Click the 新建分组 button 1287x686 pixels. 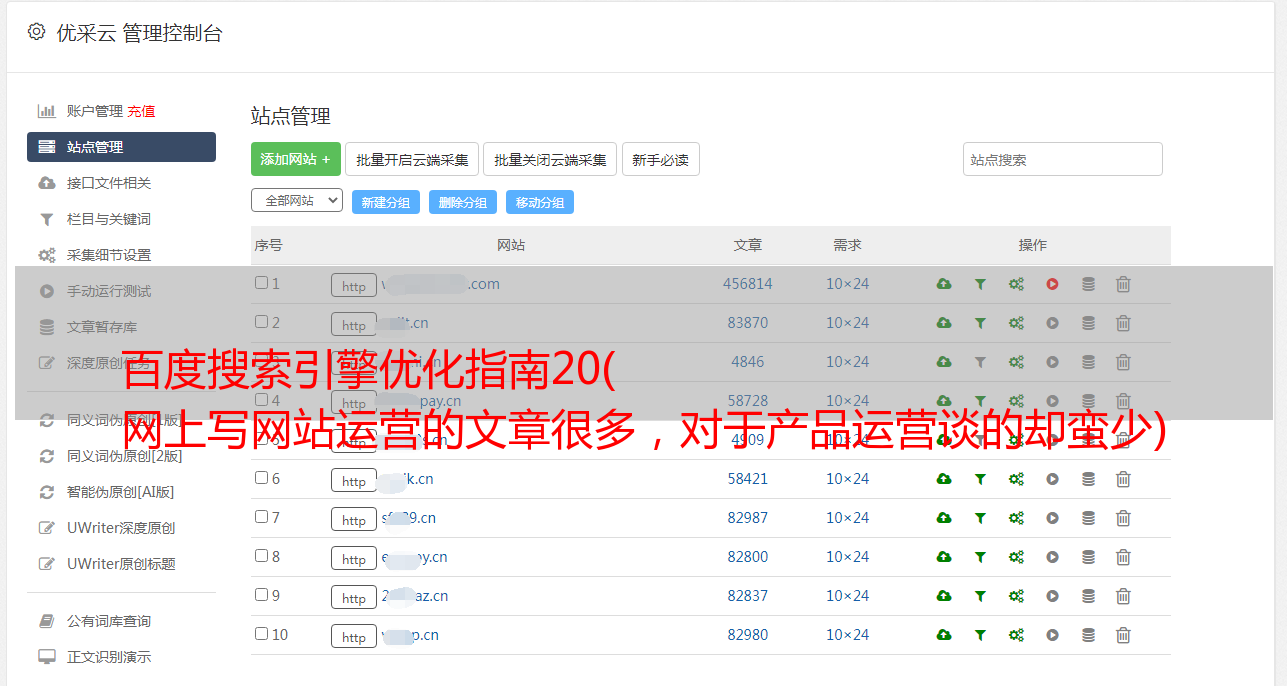tap(385, 202)
